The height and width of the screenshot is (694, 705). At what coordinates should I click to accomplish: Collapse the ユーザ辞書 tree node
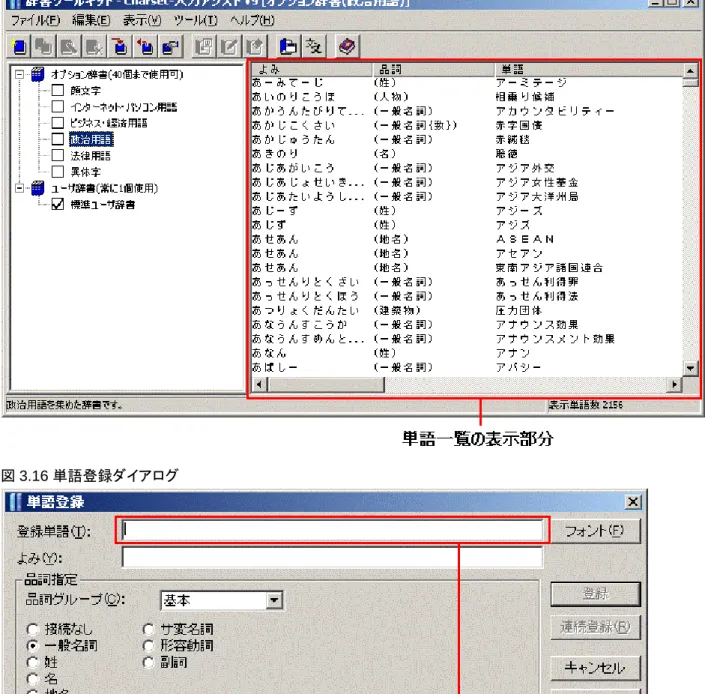click(19, 188)
